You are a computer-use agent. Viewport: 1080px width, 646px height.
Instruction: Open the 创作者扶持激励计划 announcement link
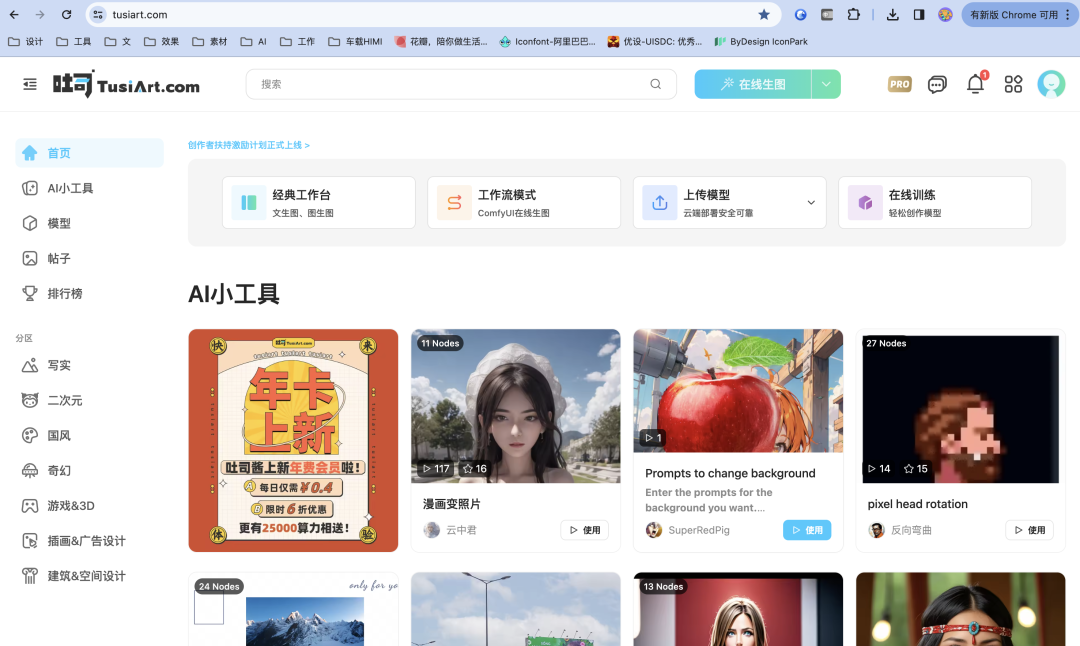coord(249,145)
